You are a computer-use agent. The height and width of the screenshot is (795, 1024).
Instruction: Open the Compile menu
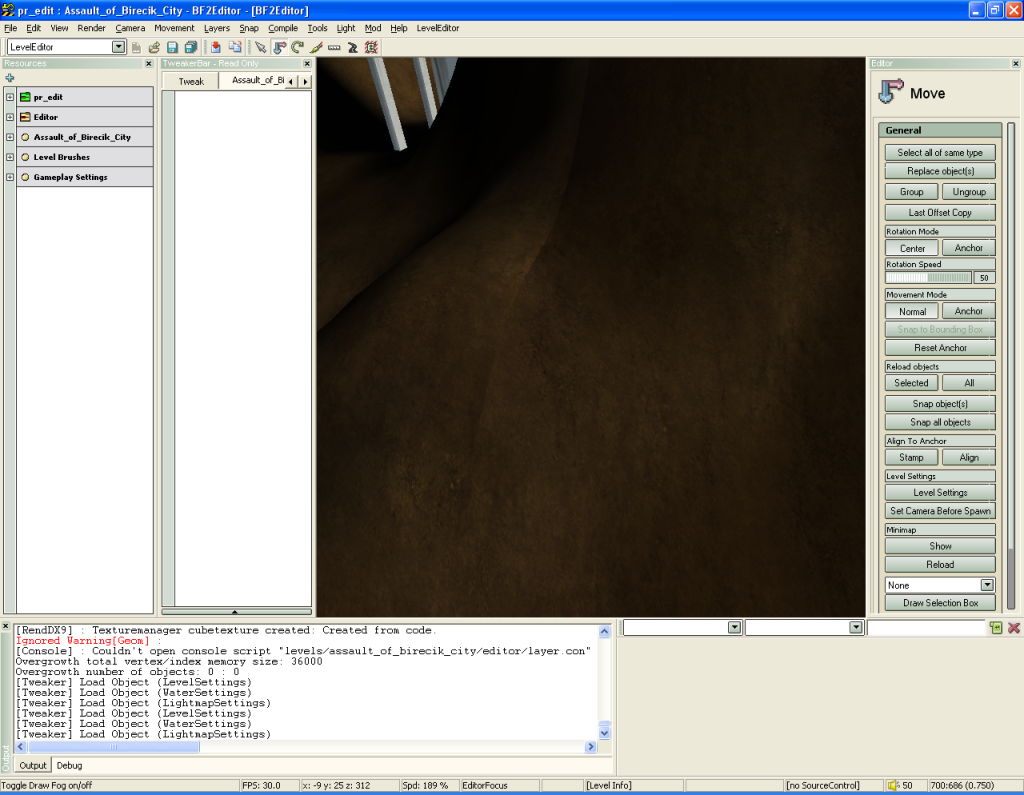(283, 28)
